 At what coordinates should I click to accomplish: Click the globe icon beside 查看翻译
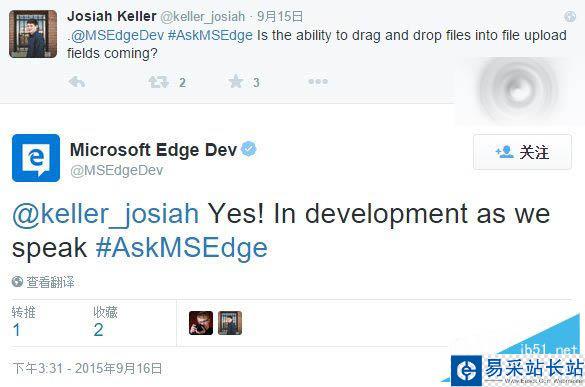click(17, 281)
